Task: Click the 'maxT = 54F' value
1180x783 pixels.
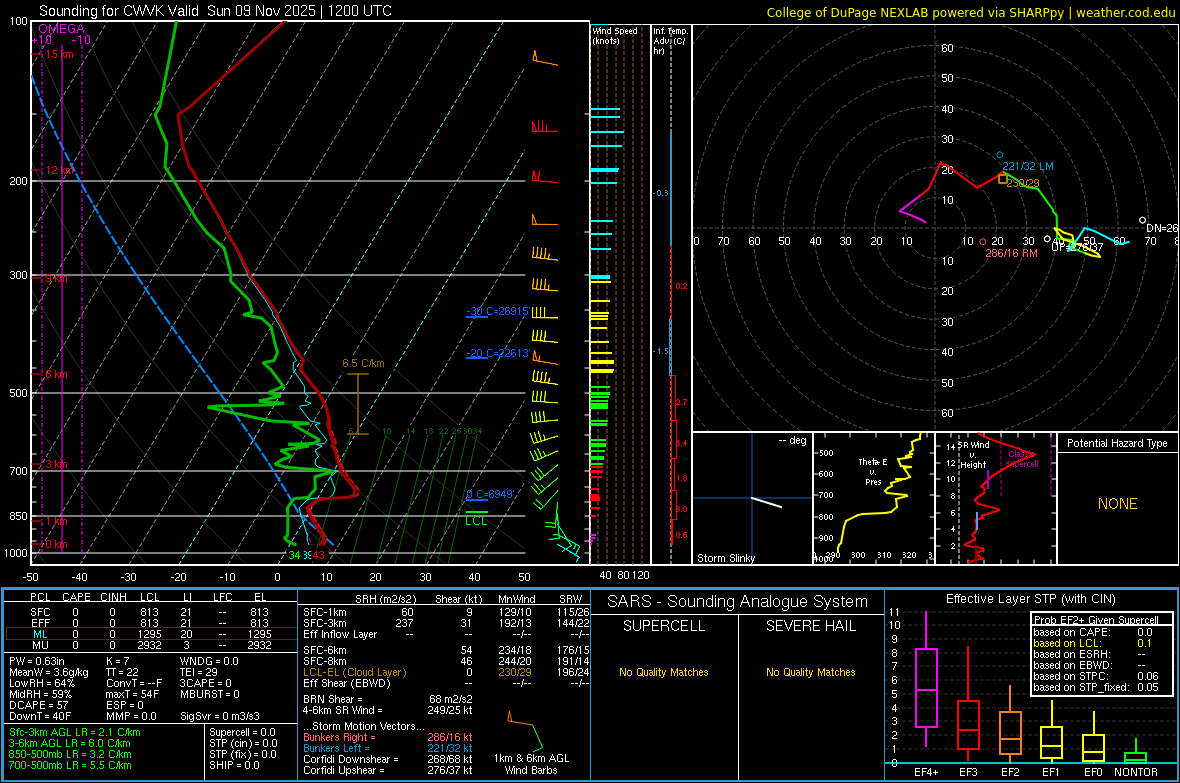Action: 132,694
